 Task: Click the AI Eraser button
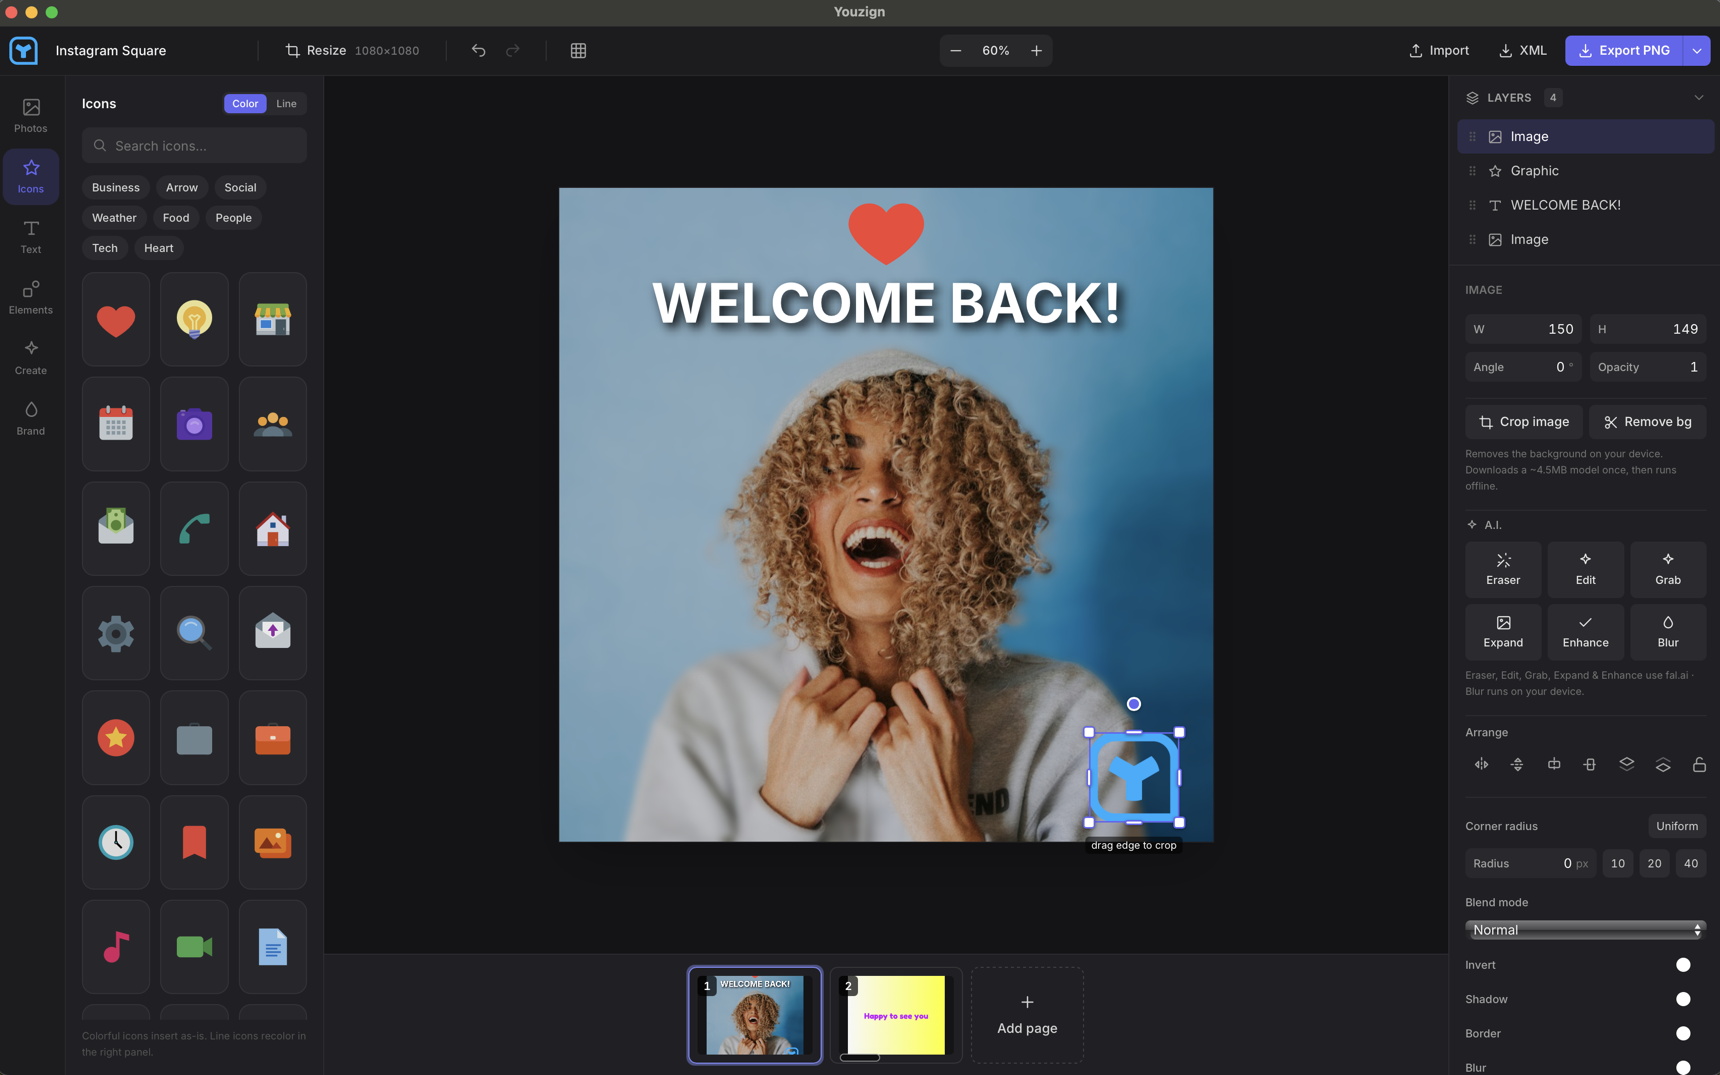pyautogui.click(x=1503, y=569)
